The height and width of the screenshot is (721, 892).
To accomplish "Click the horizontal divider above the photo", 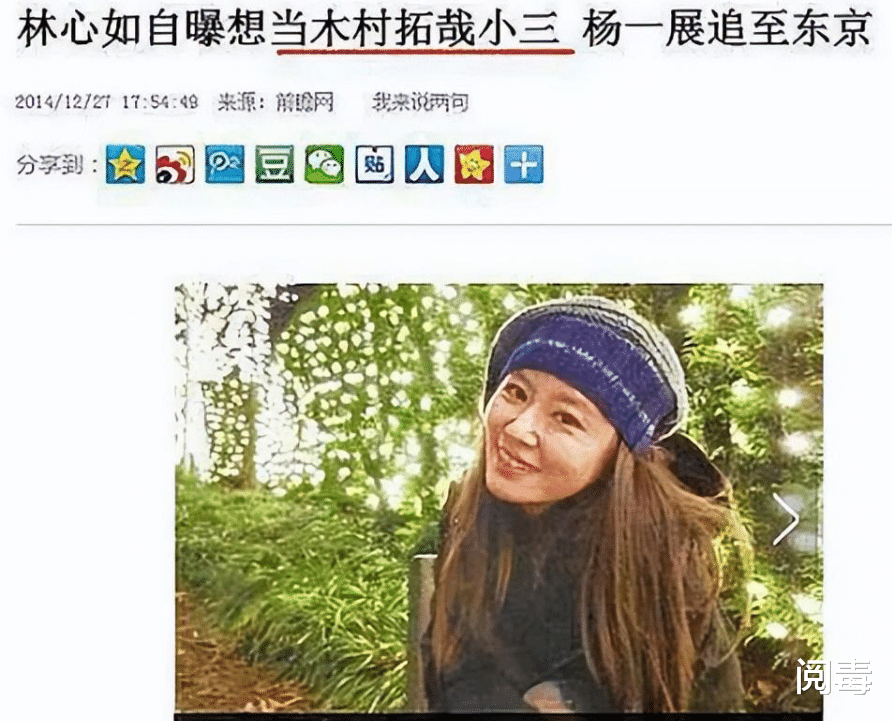I will coord(454,225).
